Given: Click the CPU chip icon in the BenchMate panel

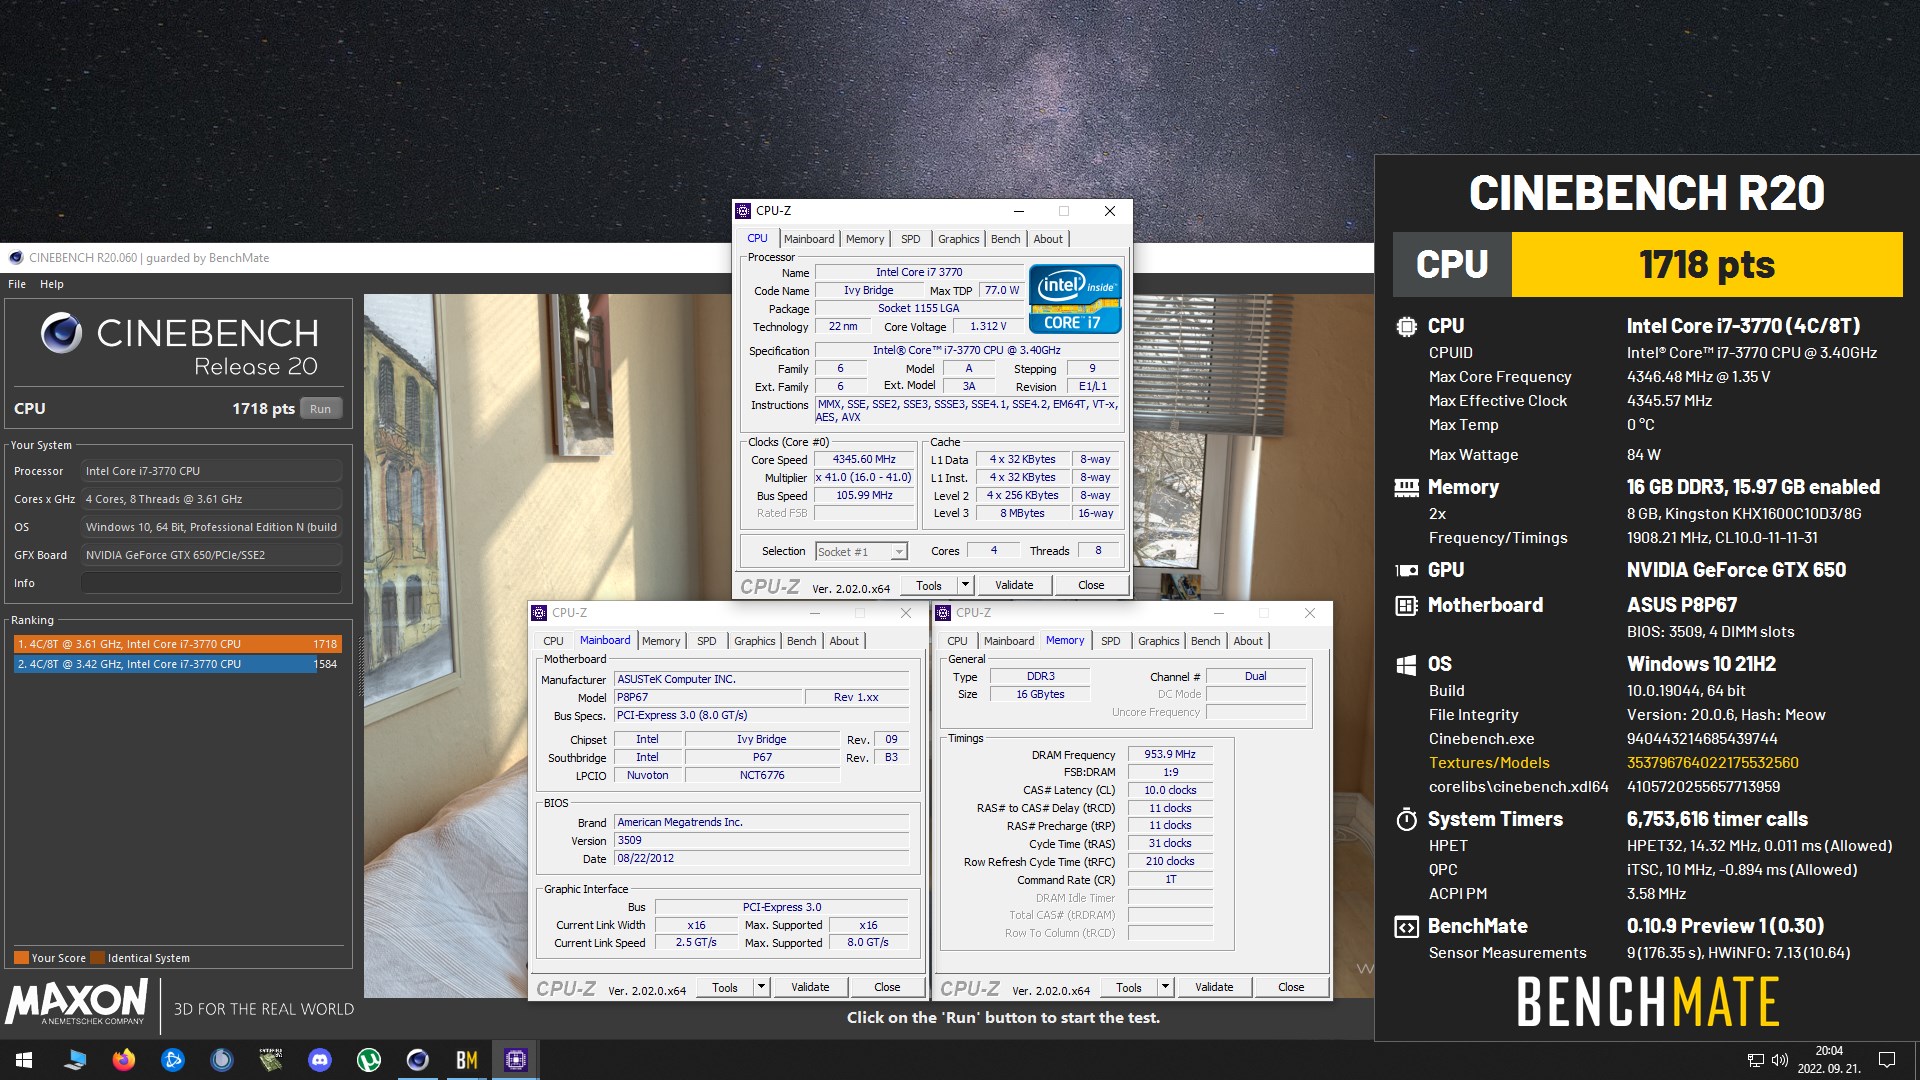Looking at the screenshot, I should coord(1406,326).
